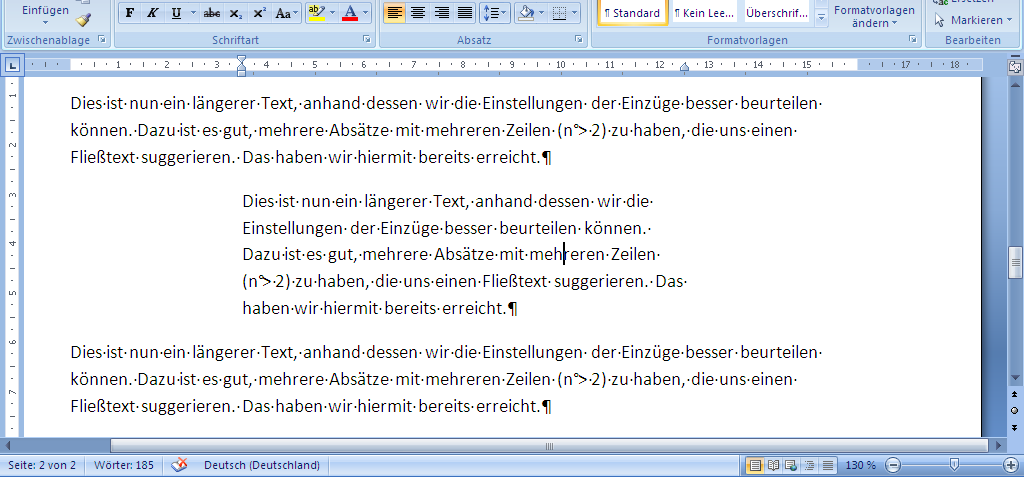Click the tab stop selector at ruler corner
The image size is (1026, 477).
pyautogui.click(x=13, y=65)
